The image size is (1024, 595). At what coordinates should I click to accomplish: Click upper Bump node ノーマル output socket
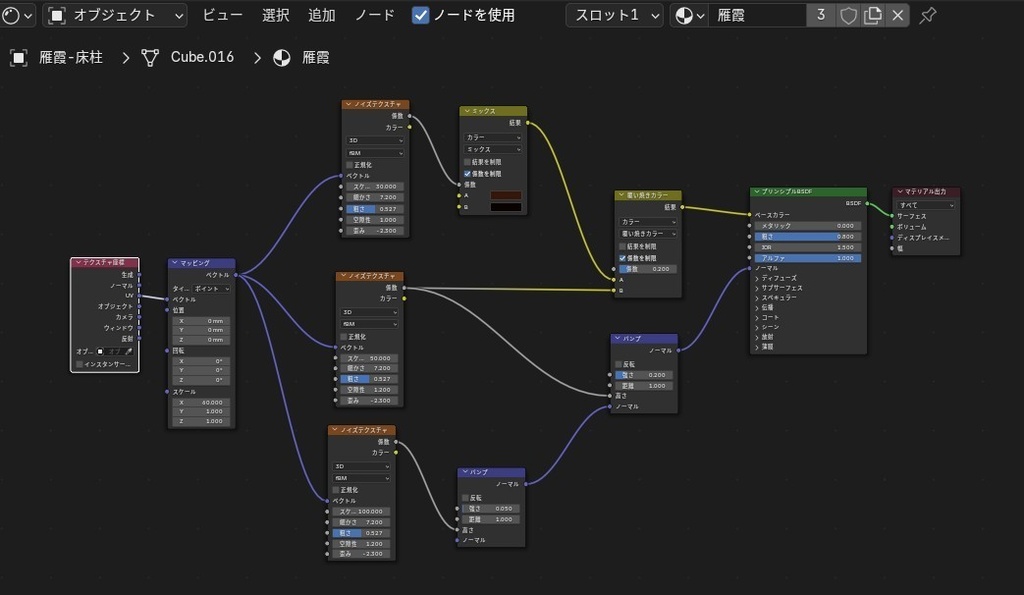(x=679, y=351)
